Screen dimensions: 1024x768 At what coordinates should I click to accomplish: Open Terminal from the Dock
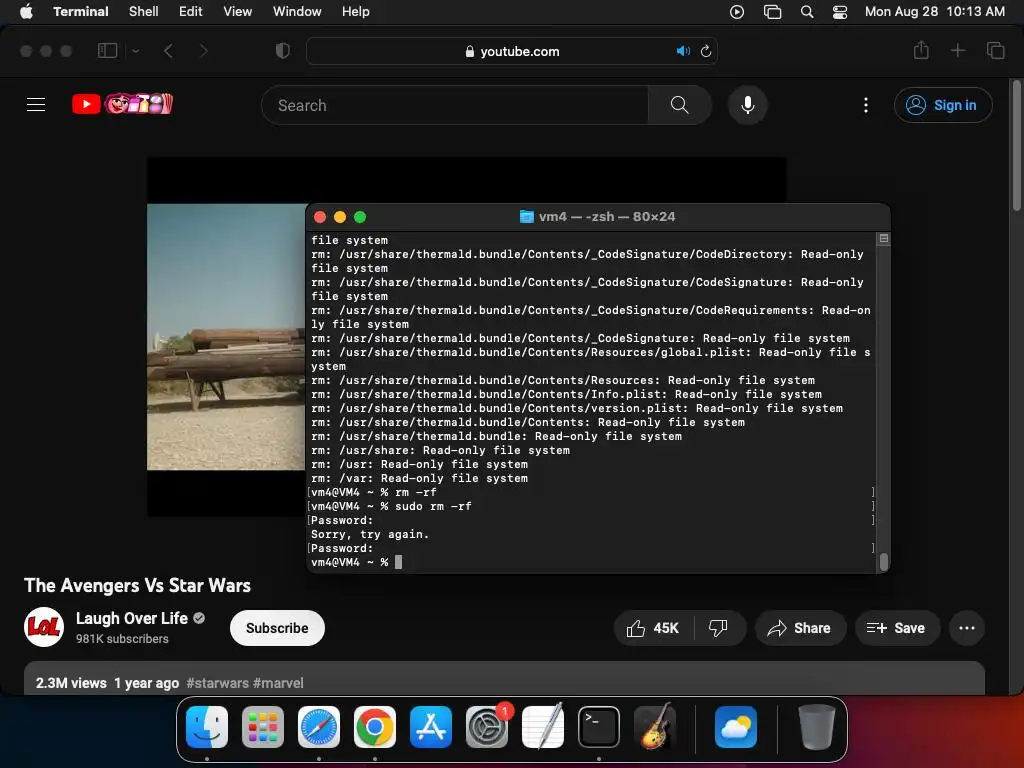[599, 727]
